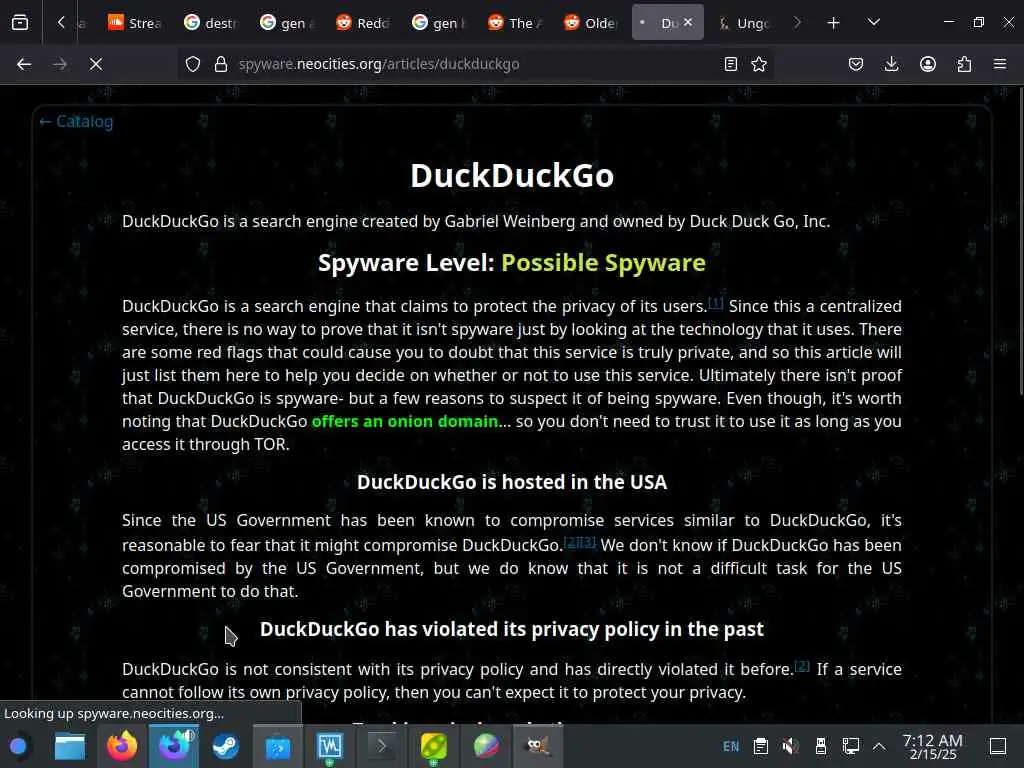Viewport: 1024px width, 768px height.
Task: Open the list all tabs dropdown
Action: 874,23
